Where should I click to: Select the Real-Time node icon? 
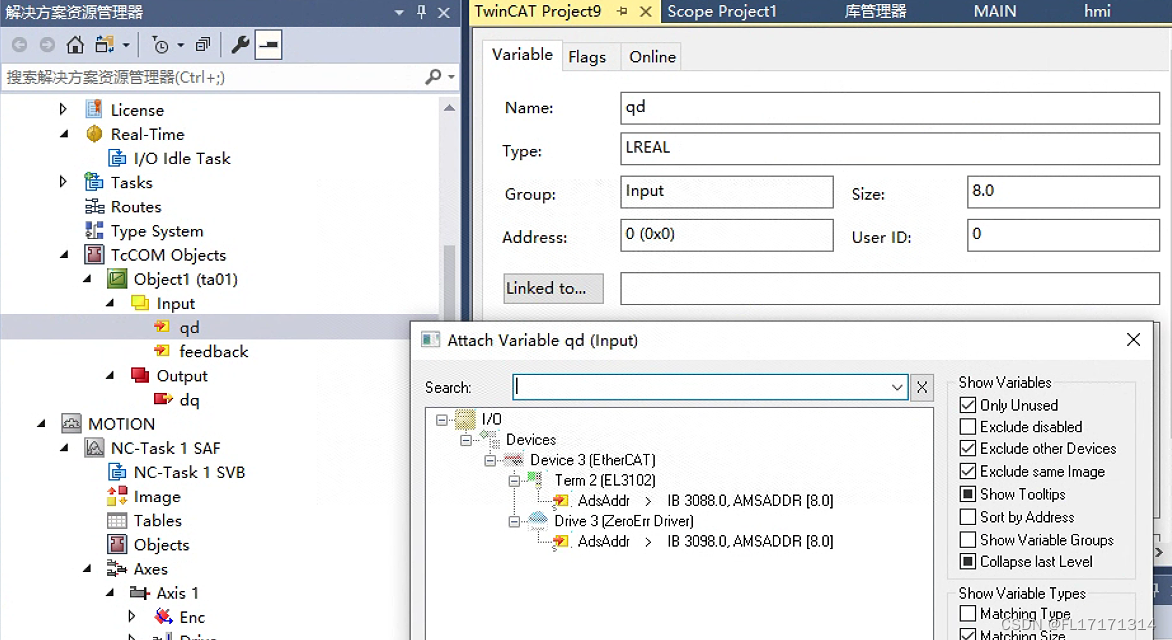tap(93, 134)
